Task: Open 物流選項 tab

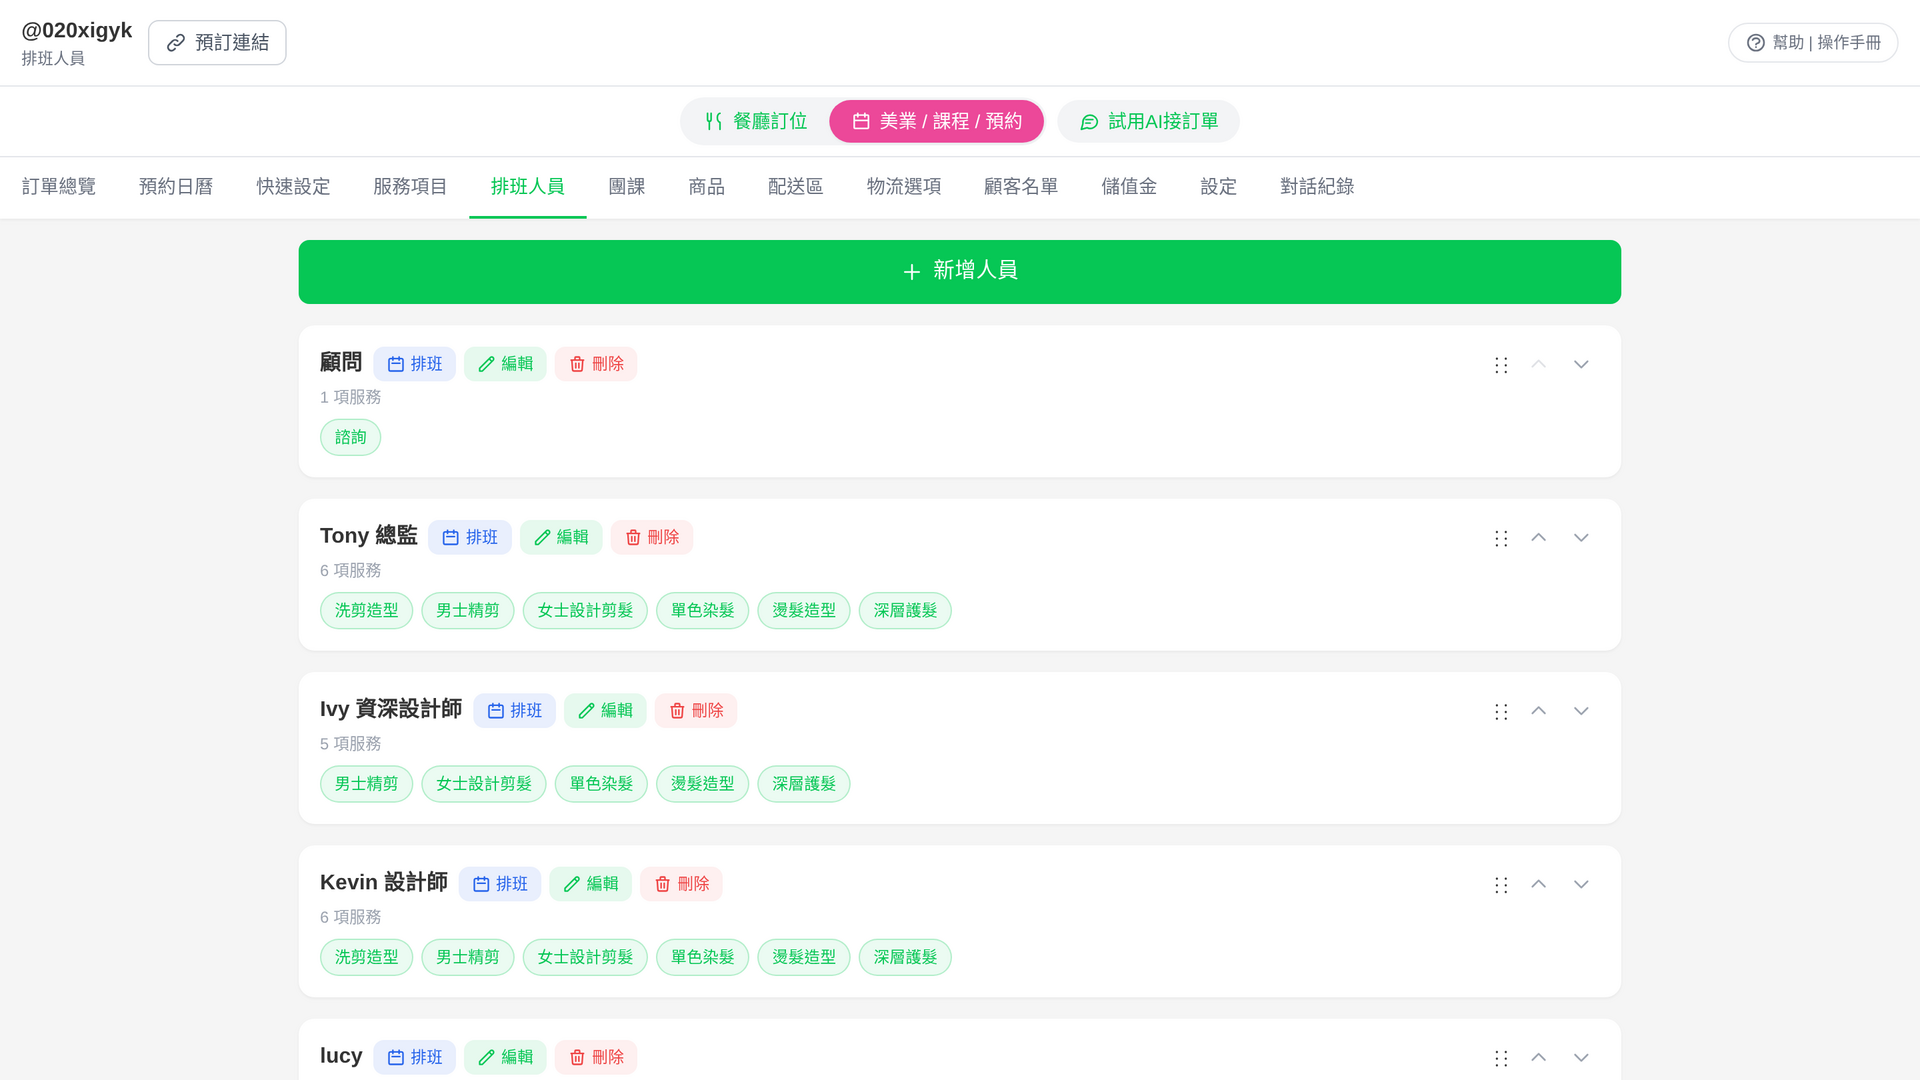Action: 903,187
